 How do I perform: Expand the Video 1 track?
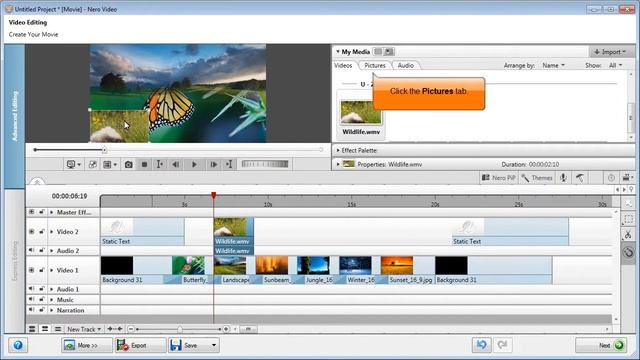coord(52,270)
